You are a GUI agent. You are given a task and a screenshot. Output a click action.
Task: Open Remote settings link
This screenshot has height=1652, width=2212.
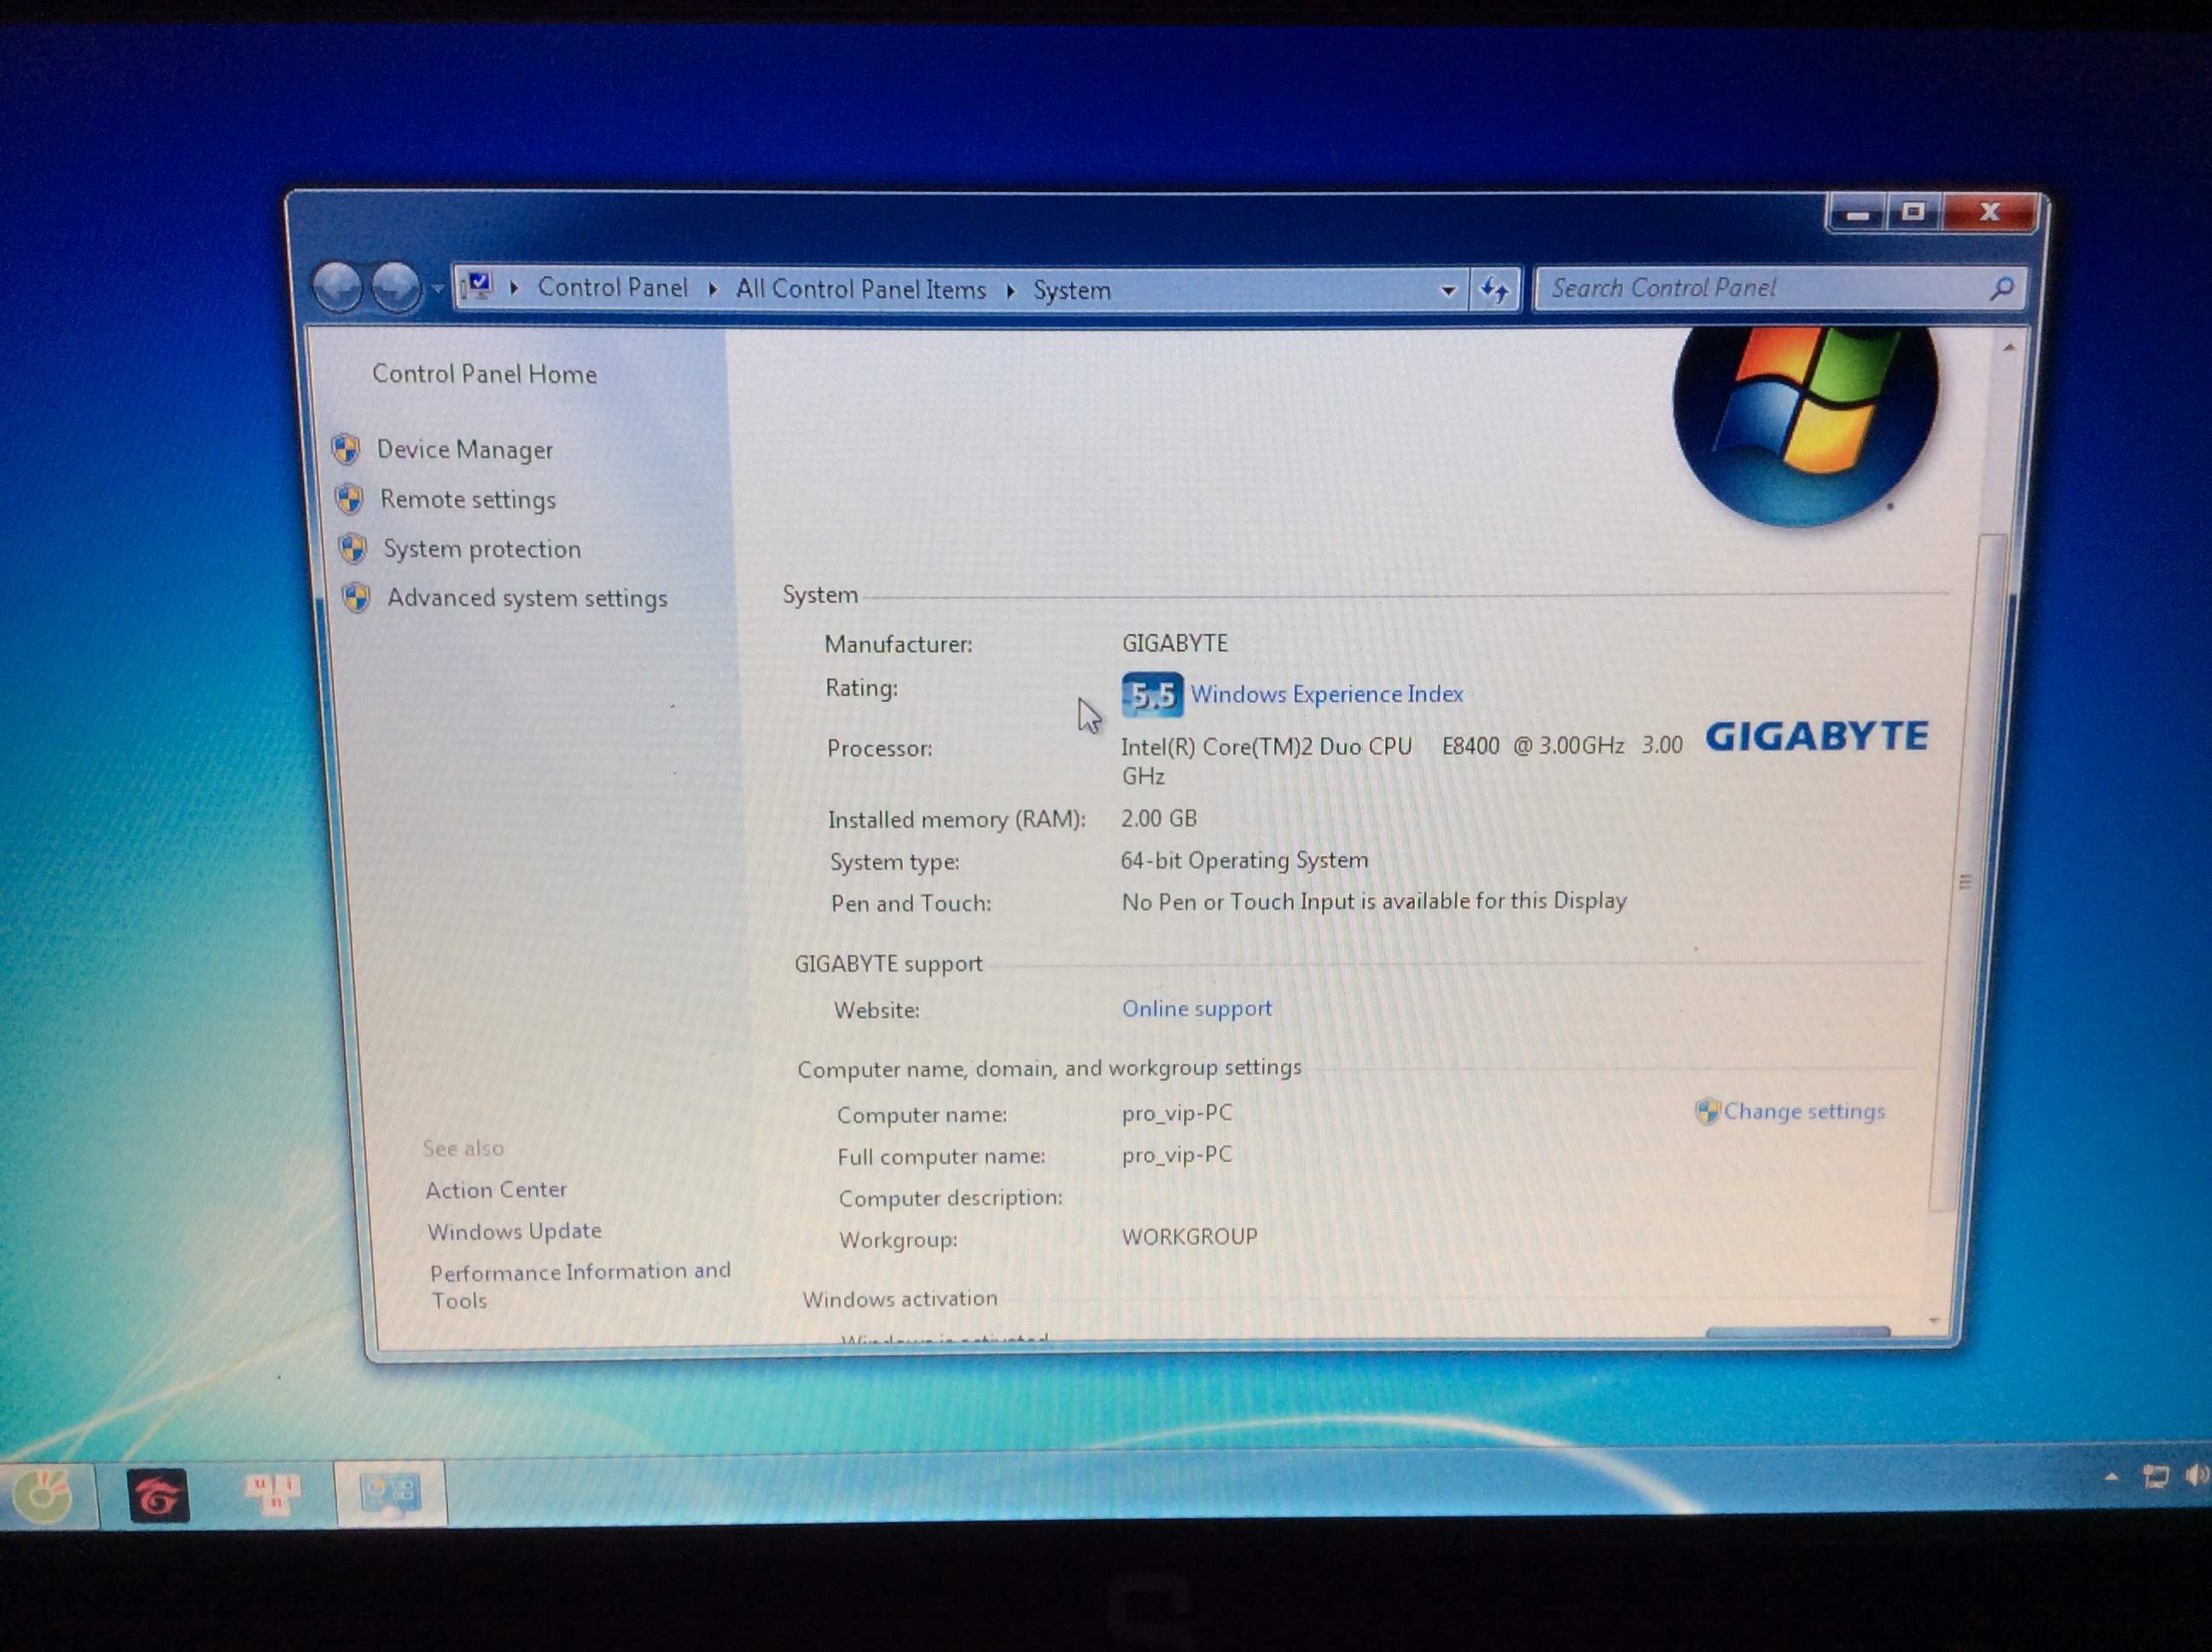[467, 499]
